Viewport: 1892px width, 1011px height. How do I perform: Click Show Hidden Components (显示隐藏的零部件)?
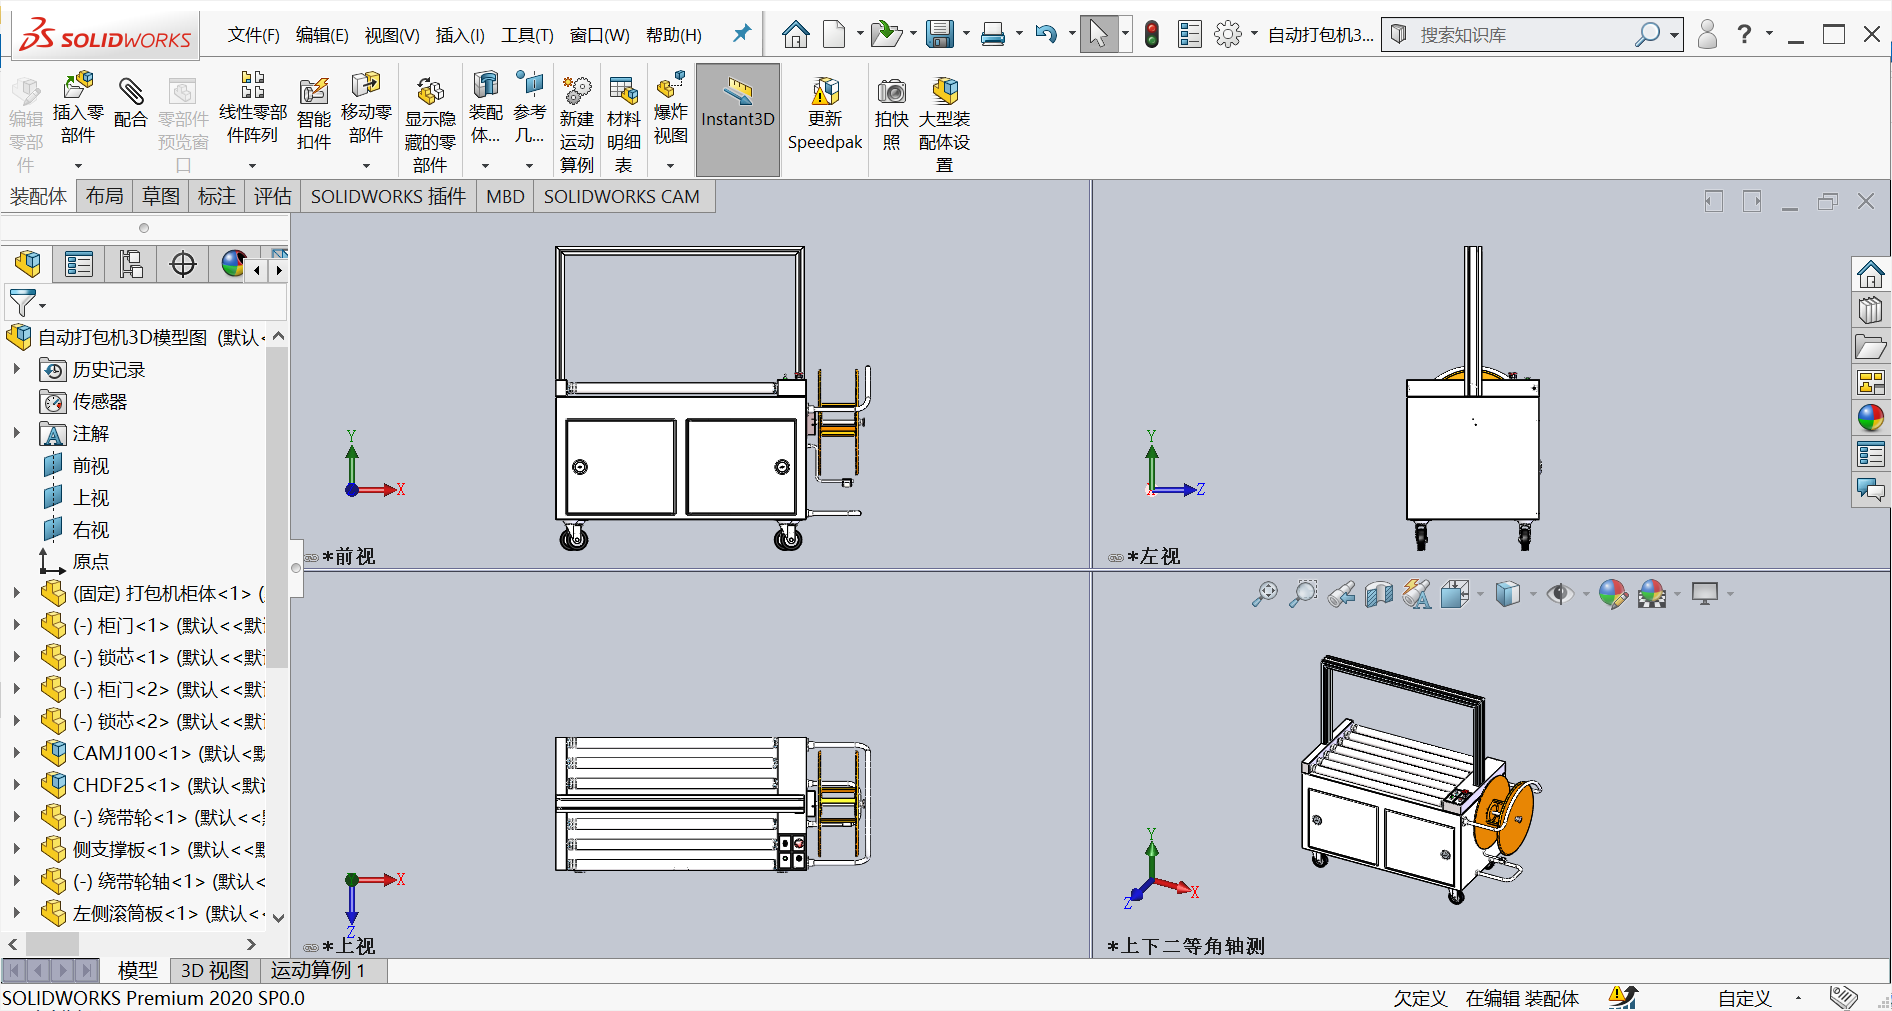coord(430,92)
